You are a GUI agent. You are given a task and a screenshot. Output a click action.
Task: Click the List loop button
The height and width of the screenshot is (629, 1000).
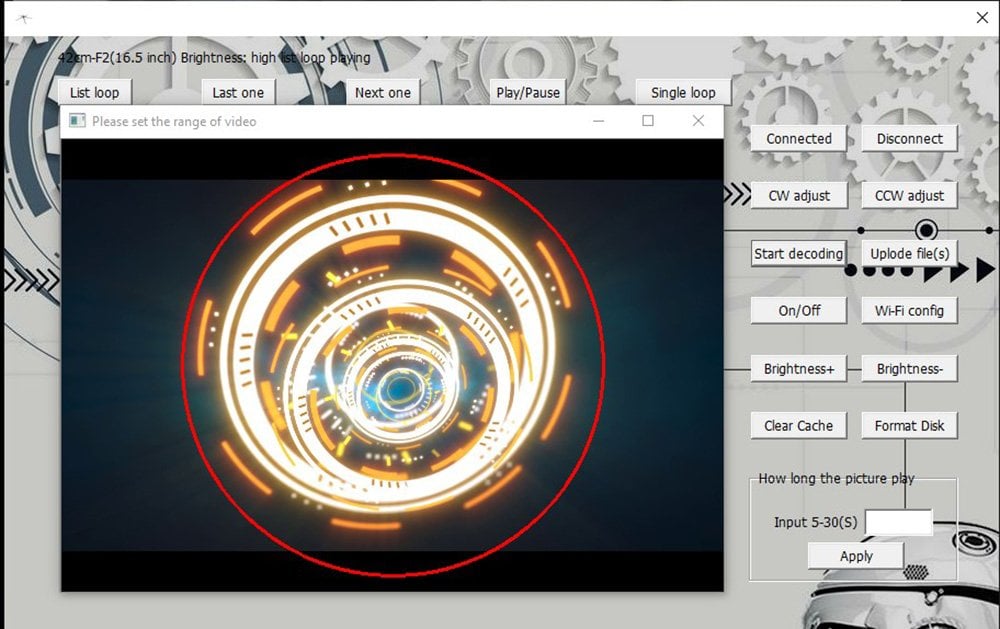tap(94, 93)
